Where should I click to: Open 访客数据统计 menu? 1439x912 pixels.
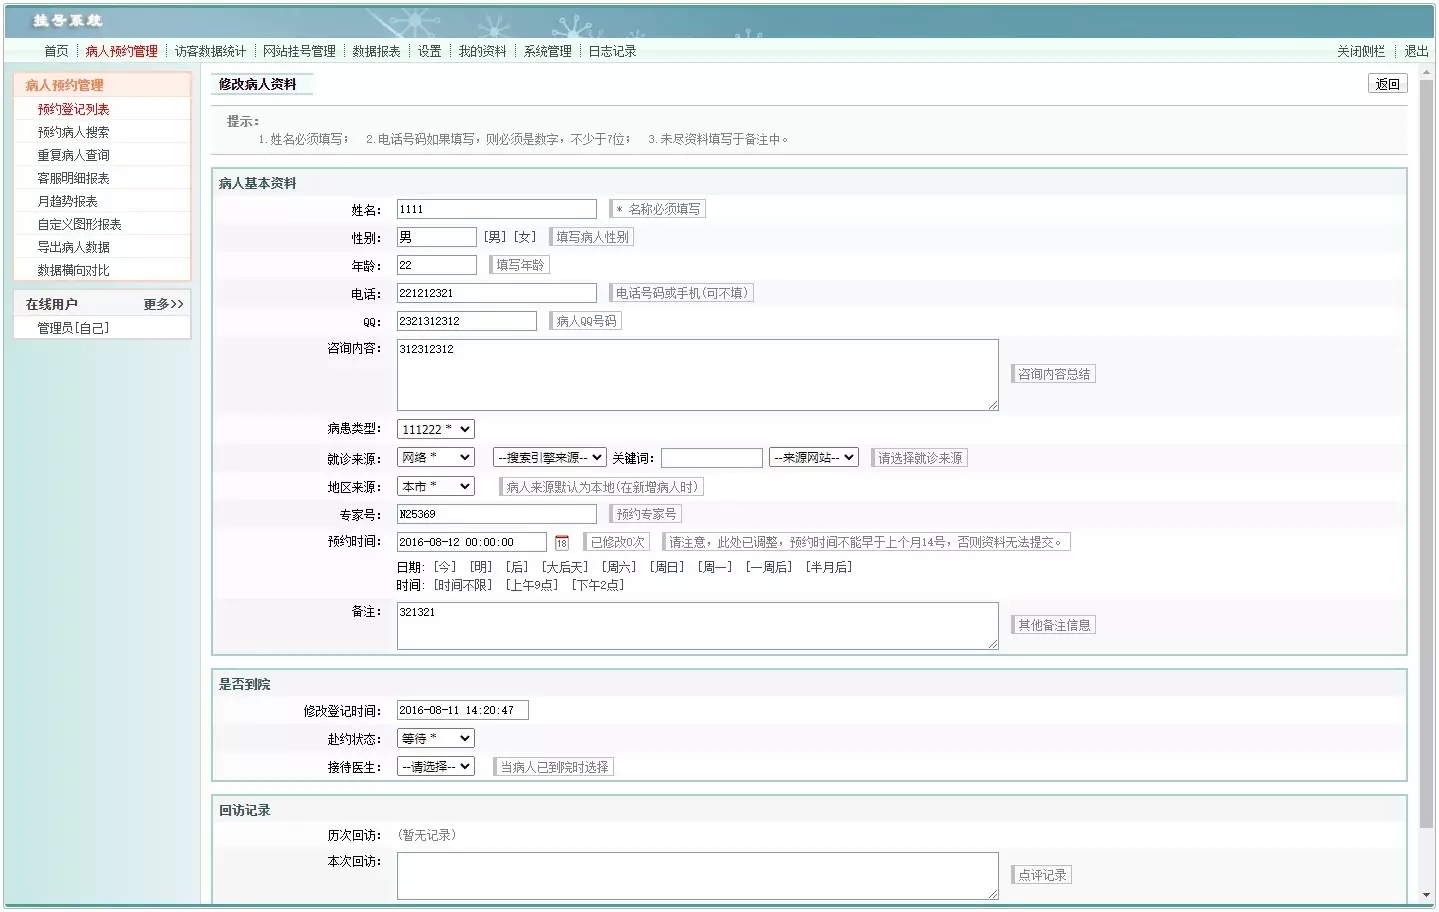210,52
